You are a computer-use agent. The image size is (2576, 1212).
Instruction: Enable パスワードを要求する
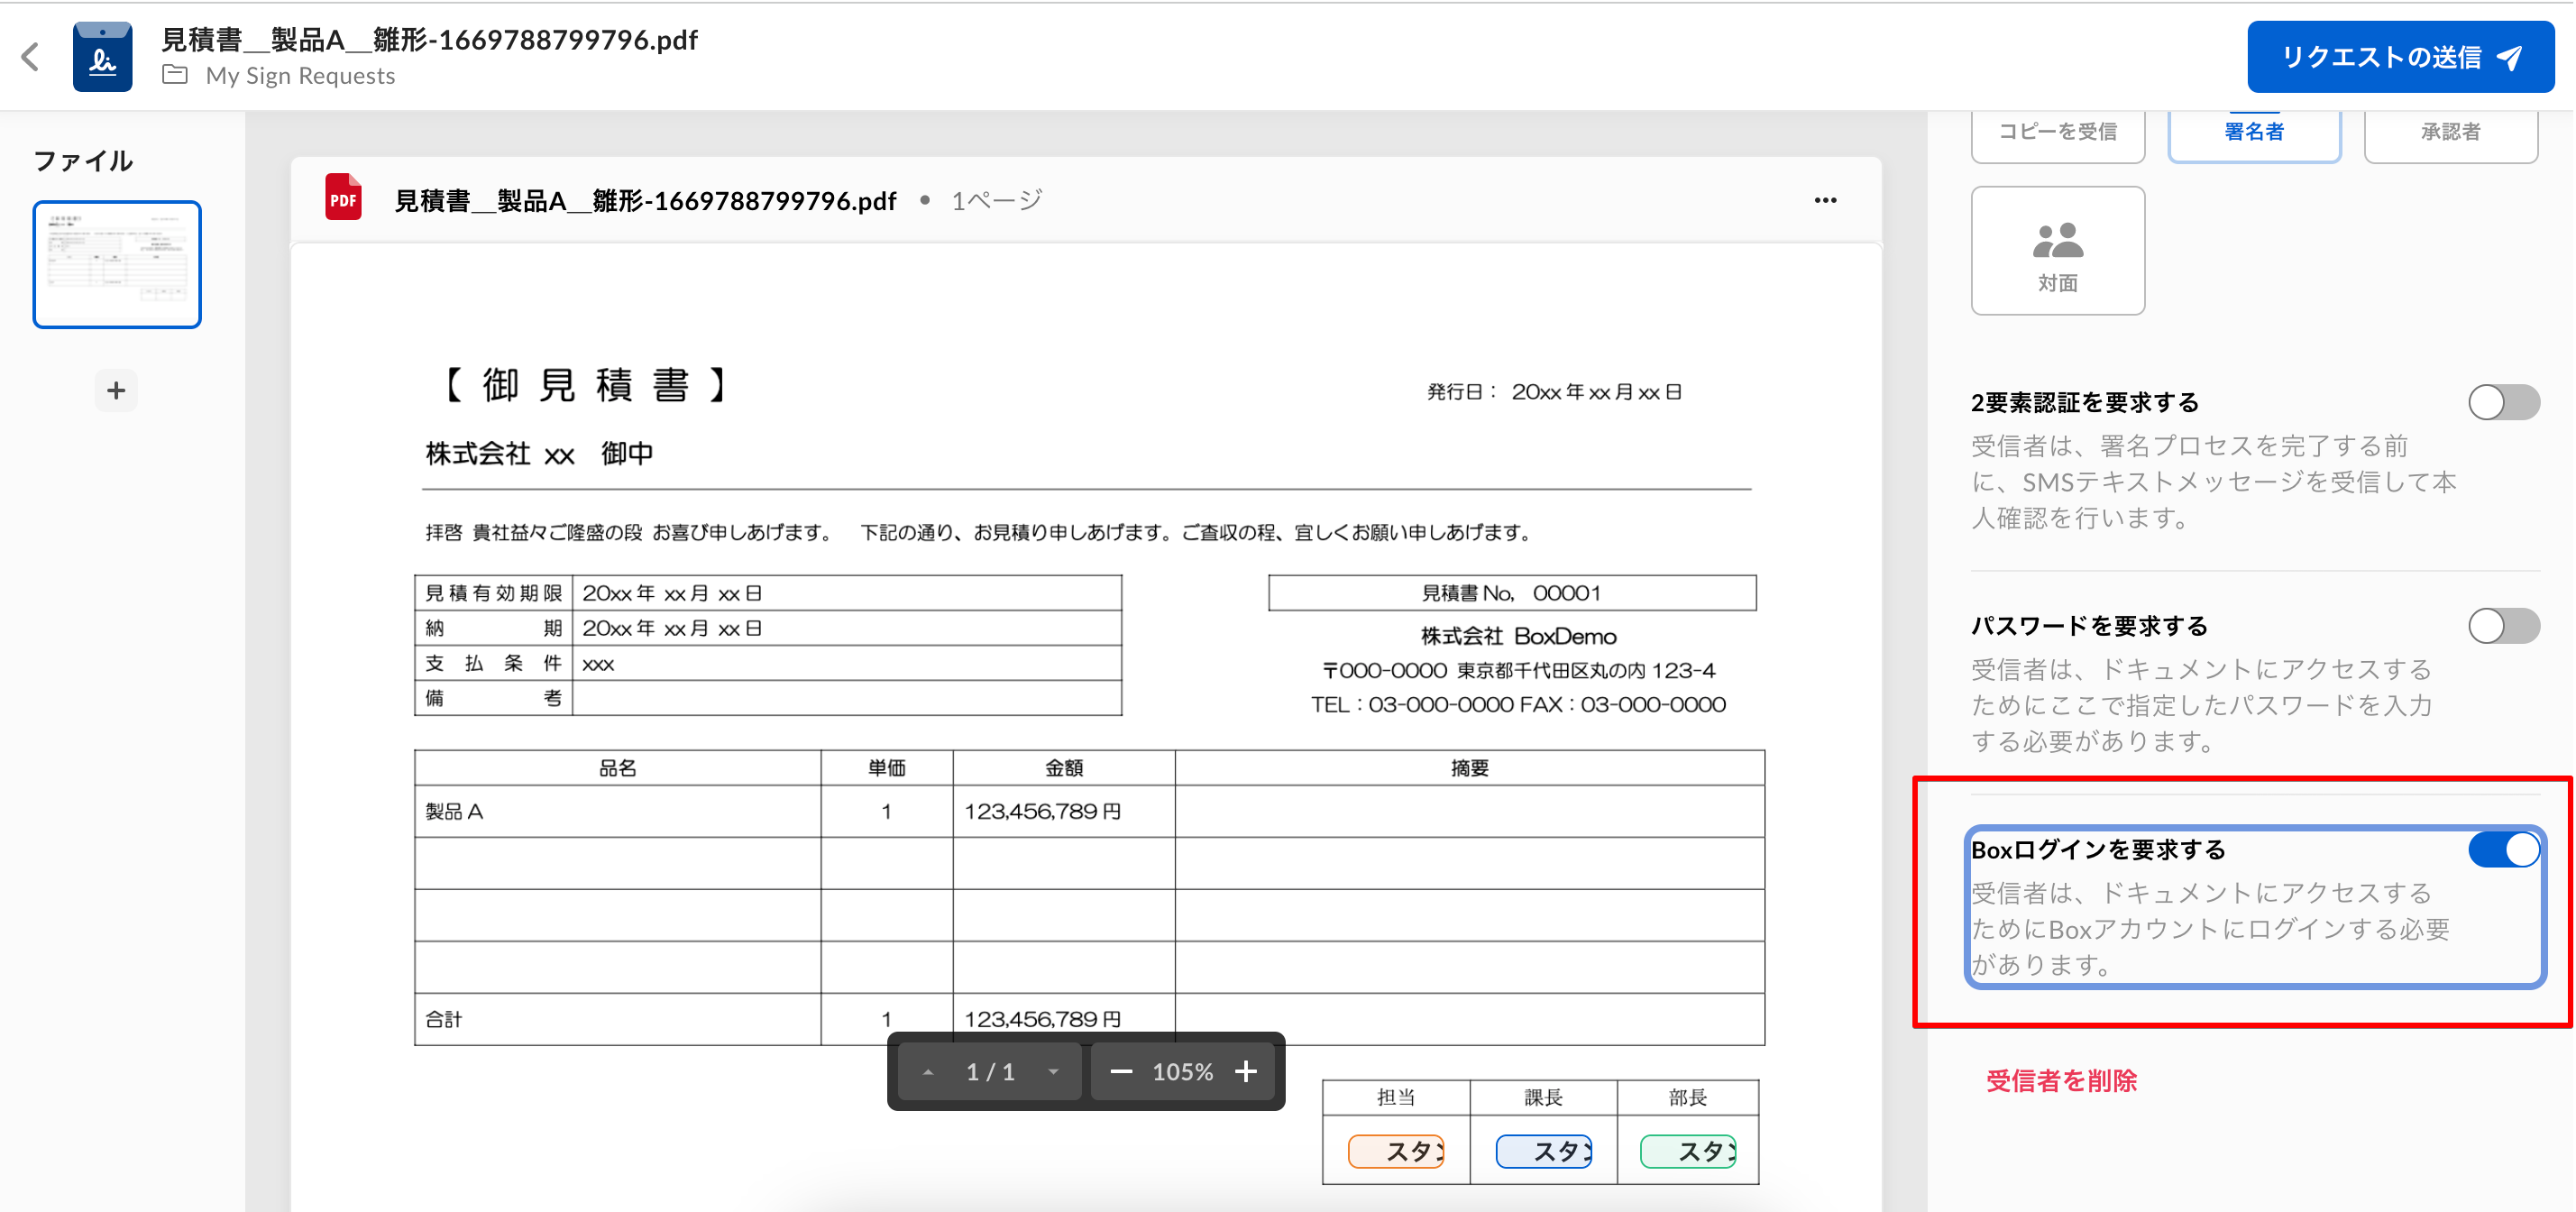(2504, 626)
